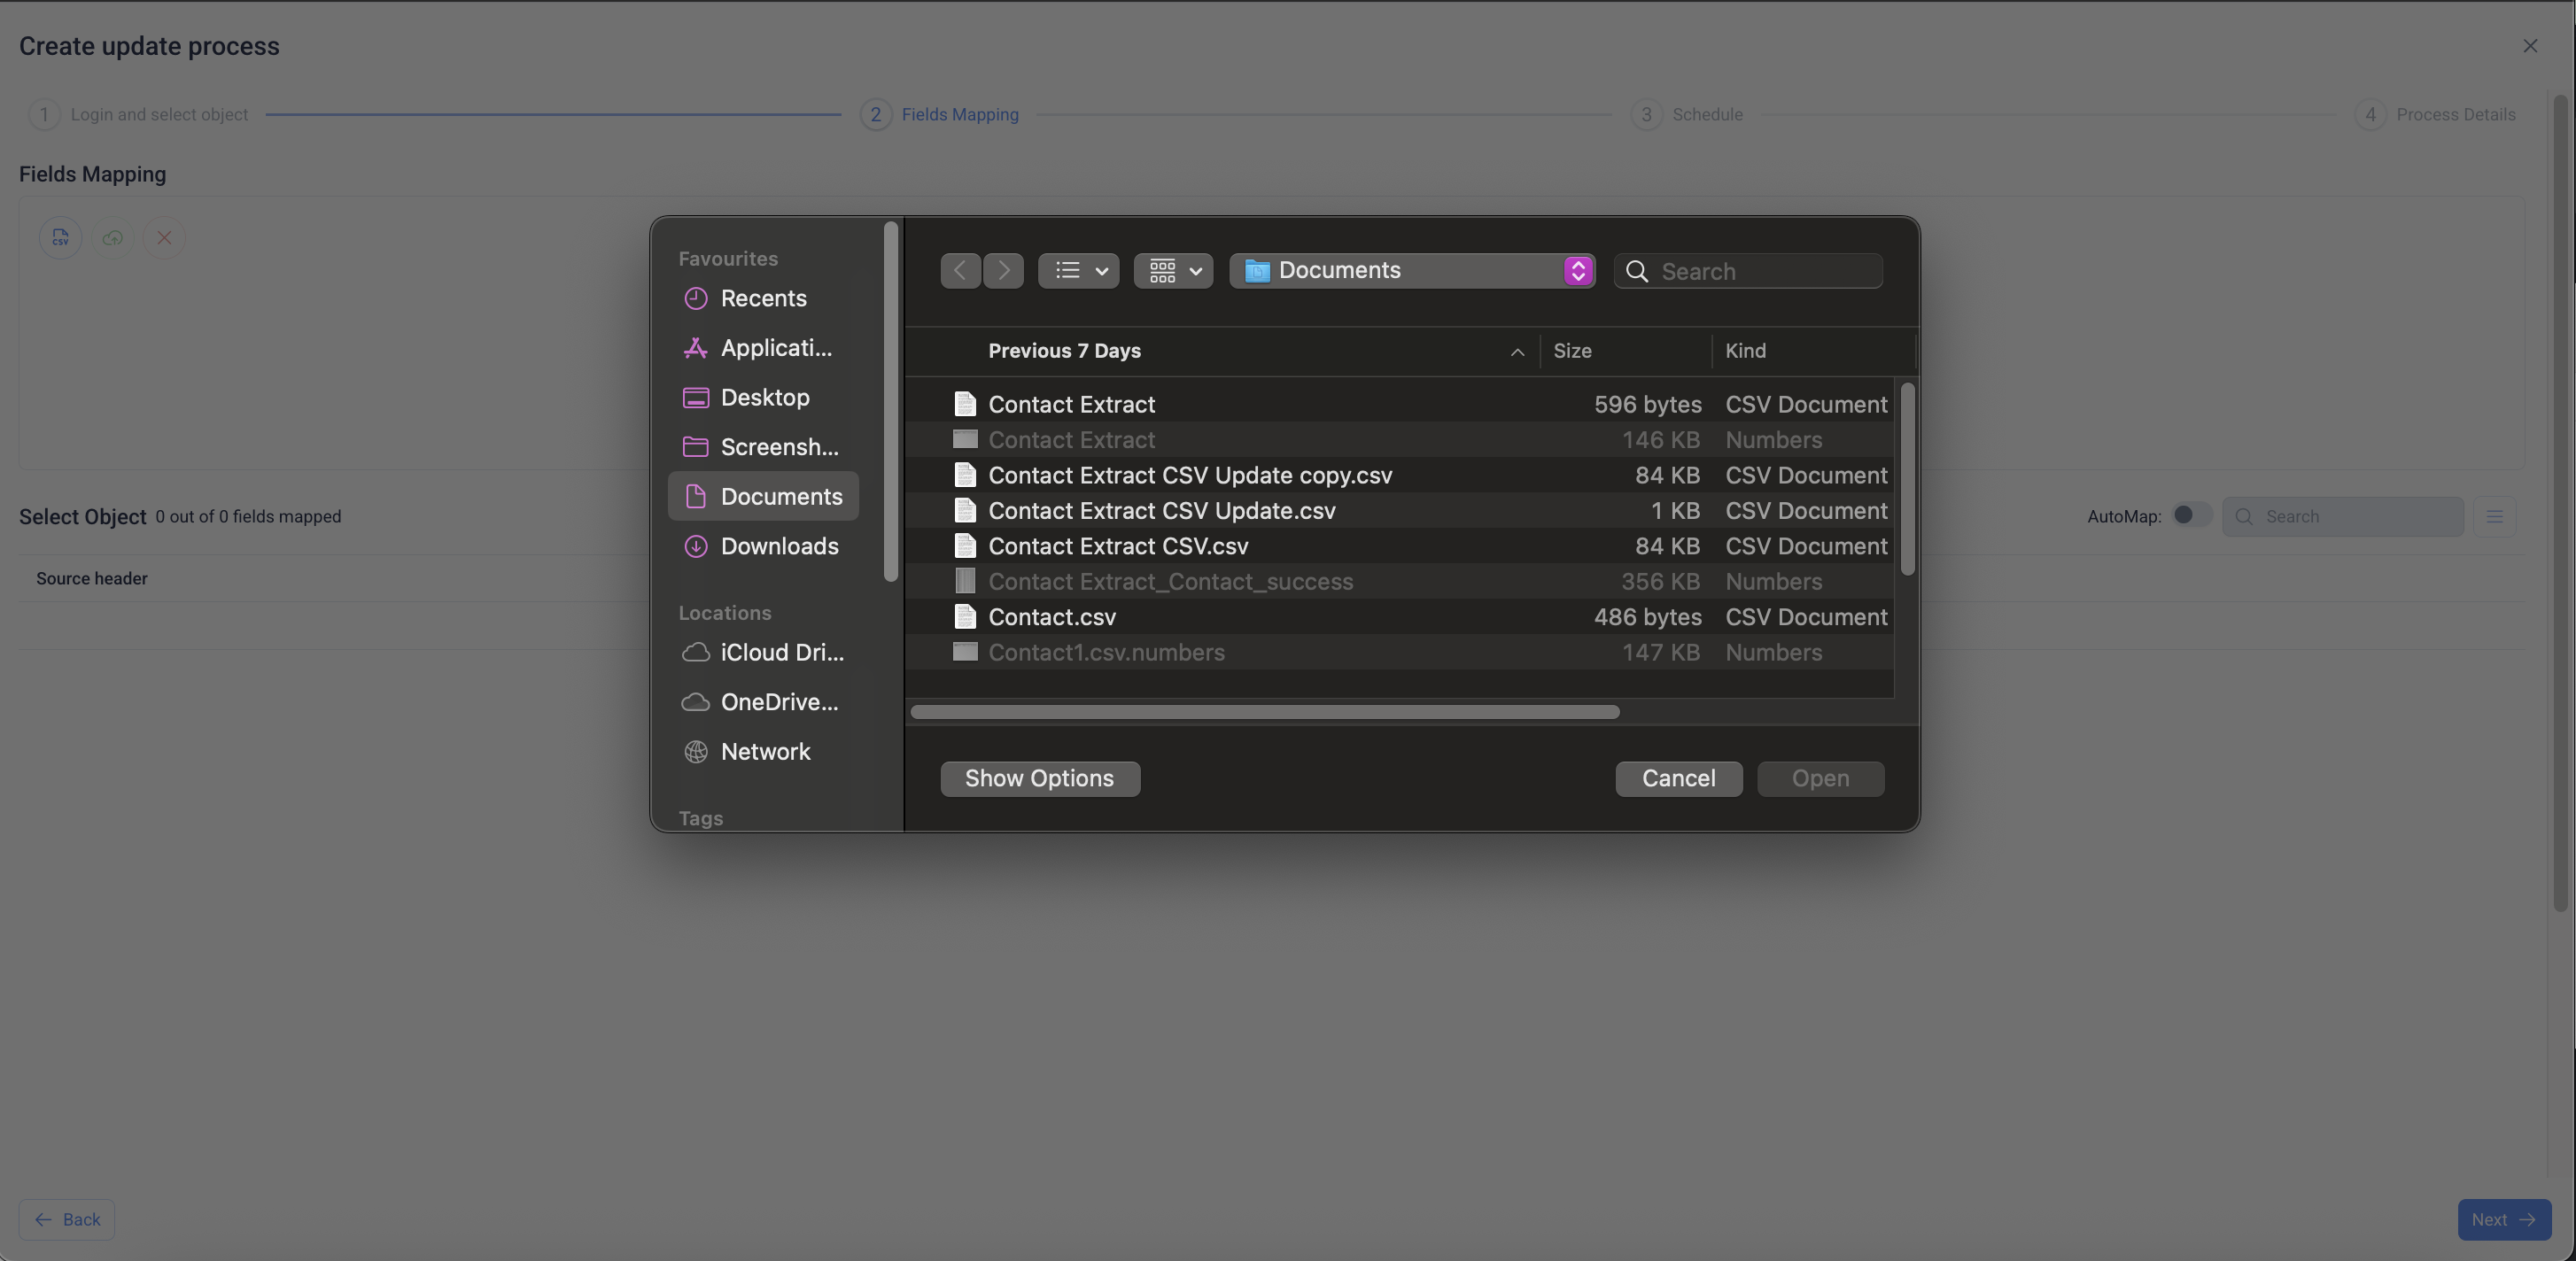
Task: Toggle sort order chevron on name column
Action: pyautogui.click(x=1517, y=352)
